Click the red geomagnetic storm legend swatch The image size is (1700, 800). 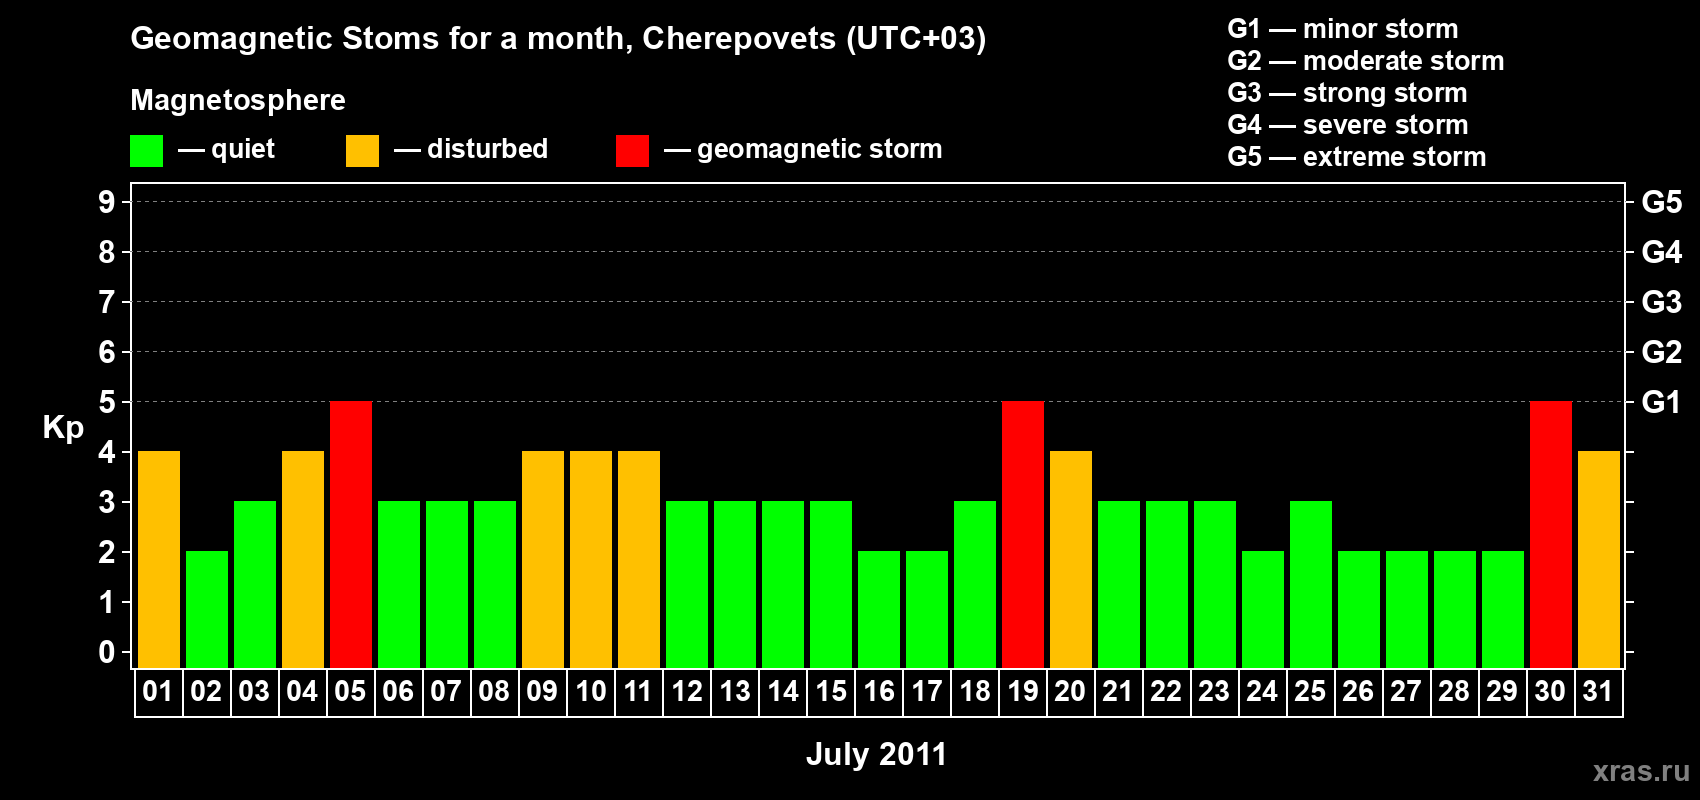pos(632,151)
